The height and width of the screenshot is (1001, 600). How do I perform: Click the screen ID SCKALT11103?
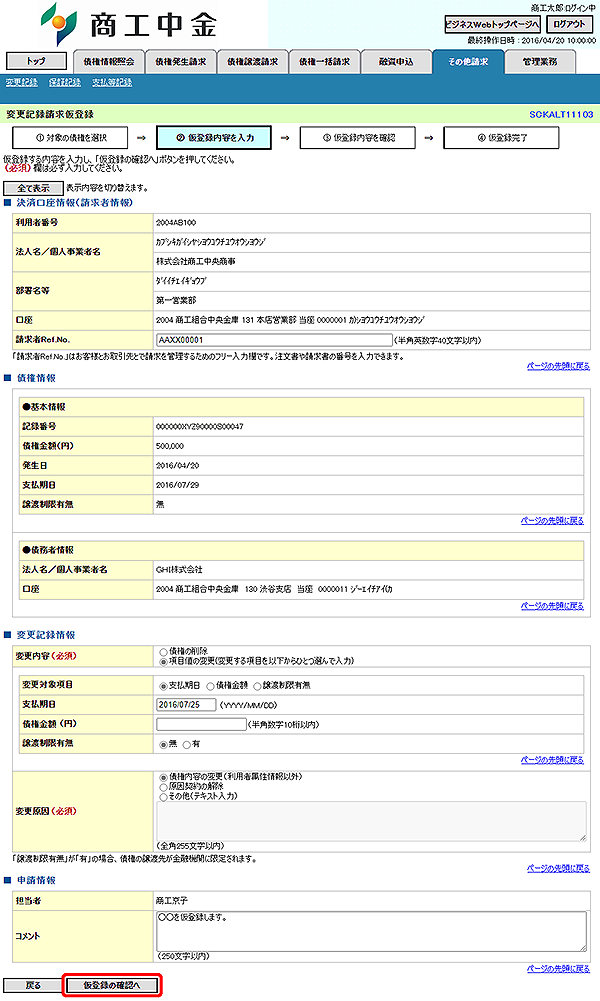(561, 115)
